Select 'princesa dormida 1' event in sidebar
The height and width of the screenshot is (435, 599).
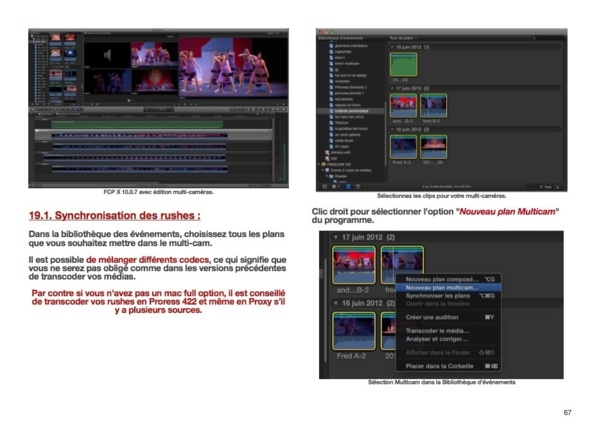349,93
